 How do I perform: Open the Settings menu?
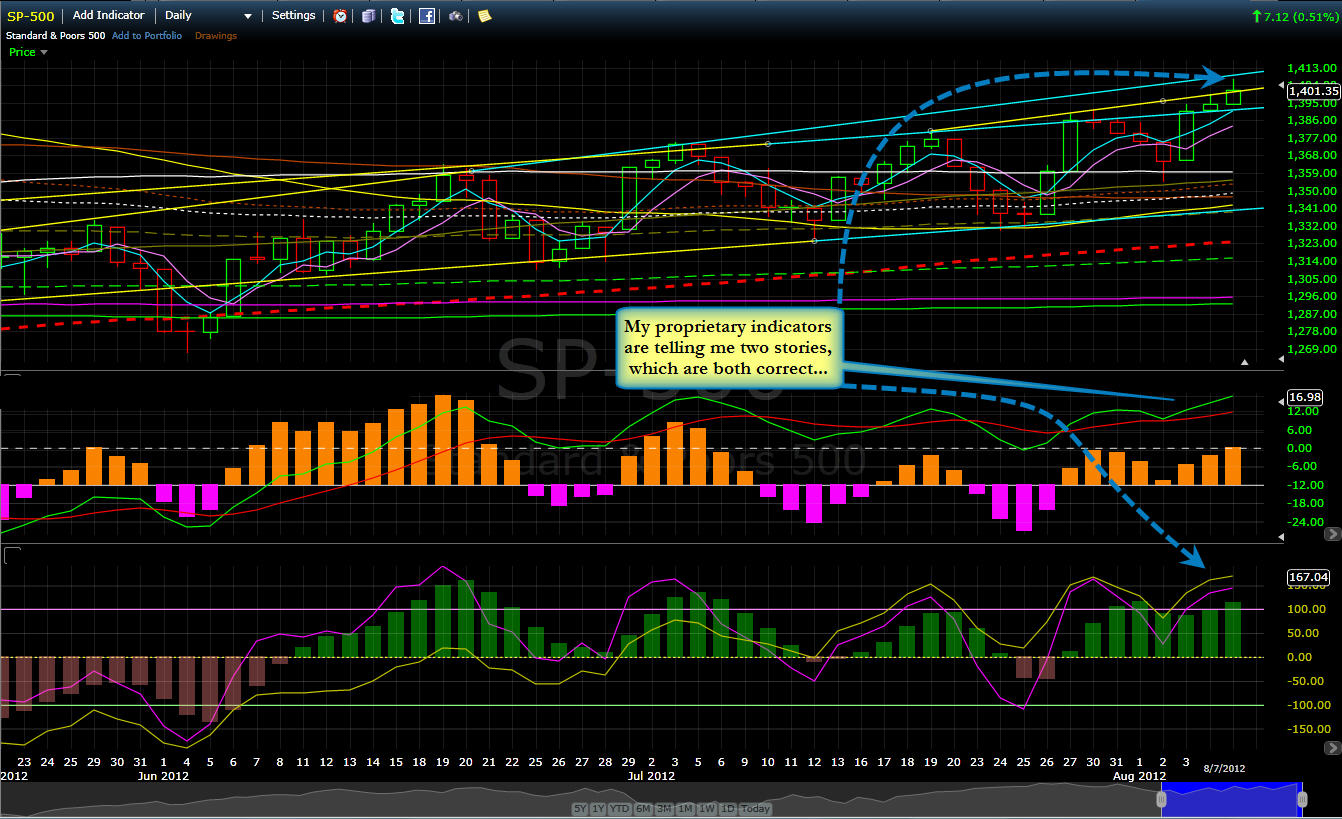pyautogui.click(x=293, y=15)
